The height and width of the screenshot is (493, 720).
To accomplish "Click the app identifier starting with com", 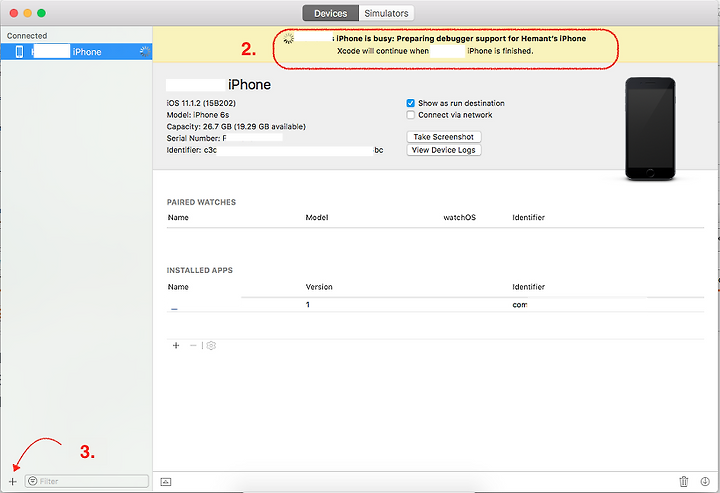I will 520,305.
